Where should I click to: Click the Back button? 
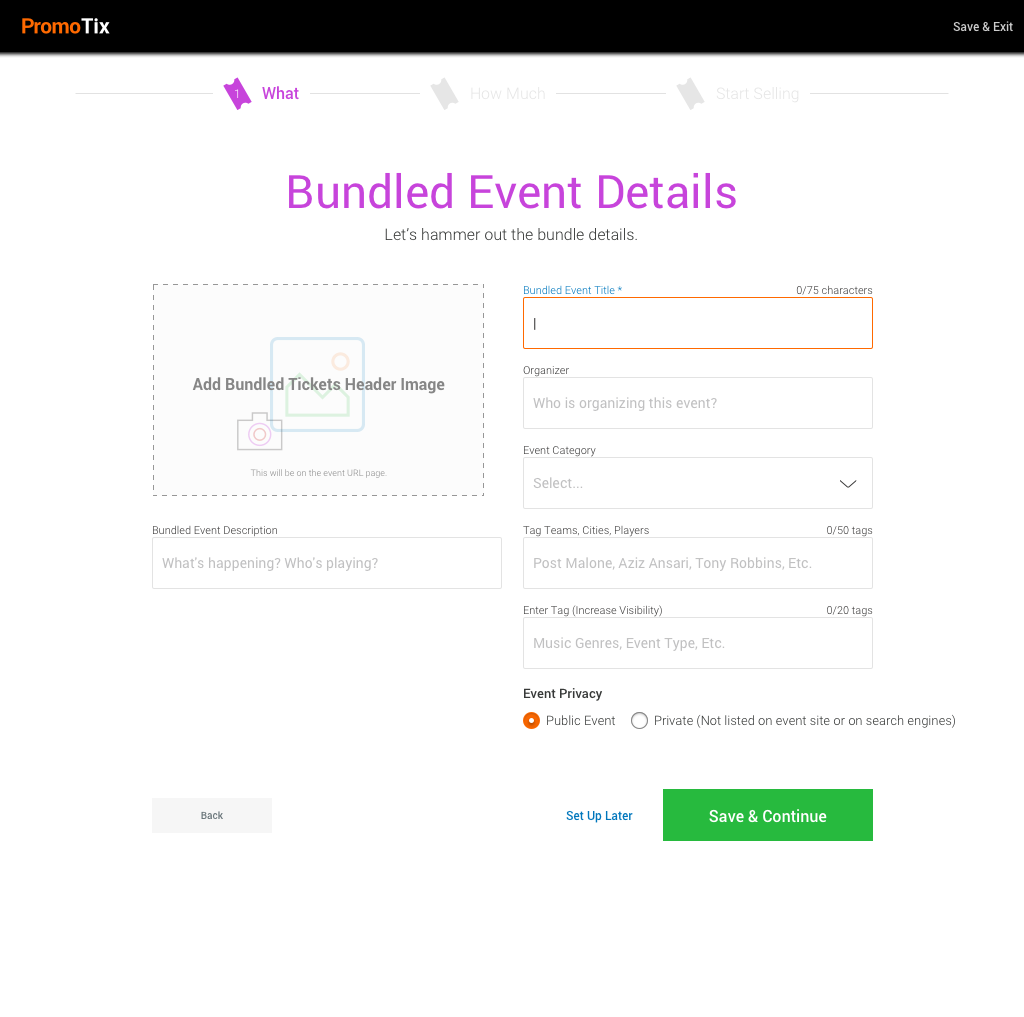(212, 815)
